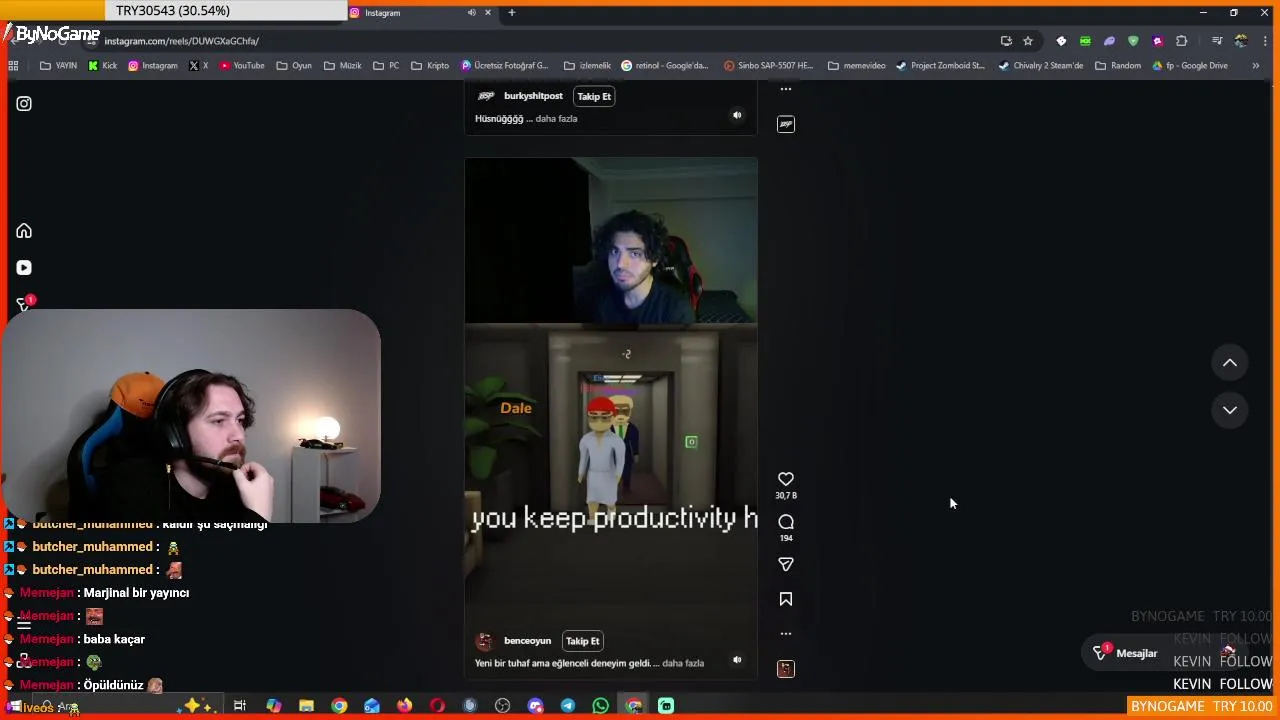Viewport: 1280px width, 720px height.
Task: Open the Sinbo SAP-5507 bookmark
Action: pyautogui.click(x=769, y=66)
